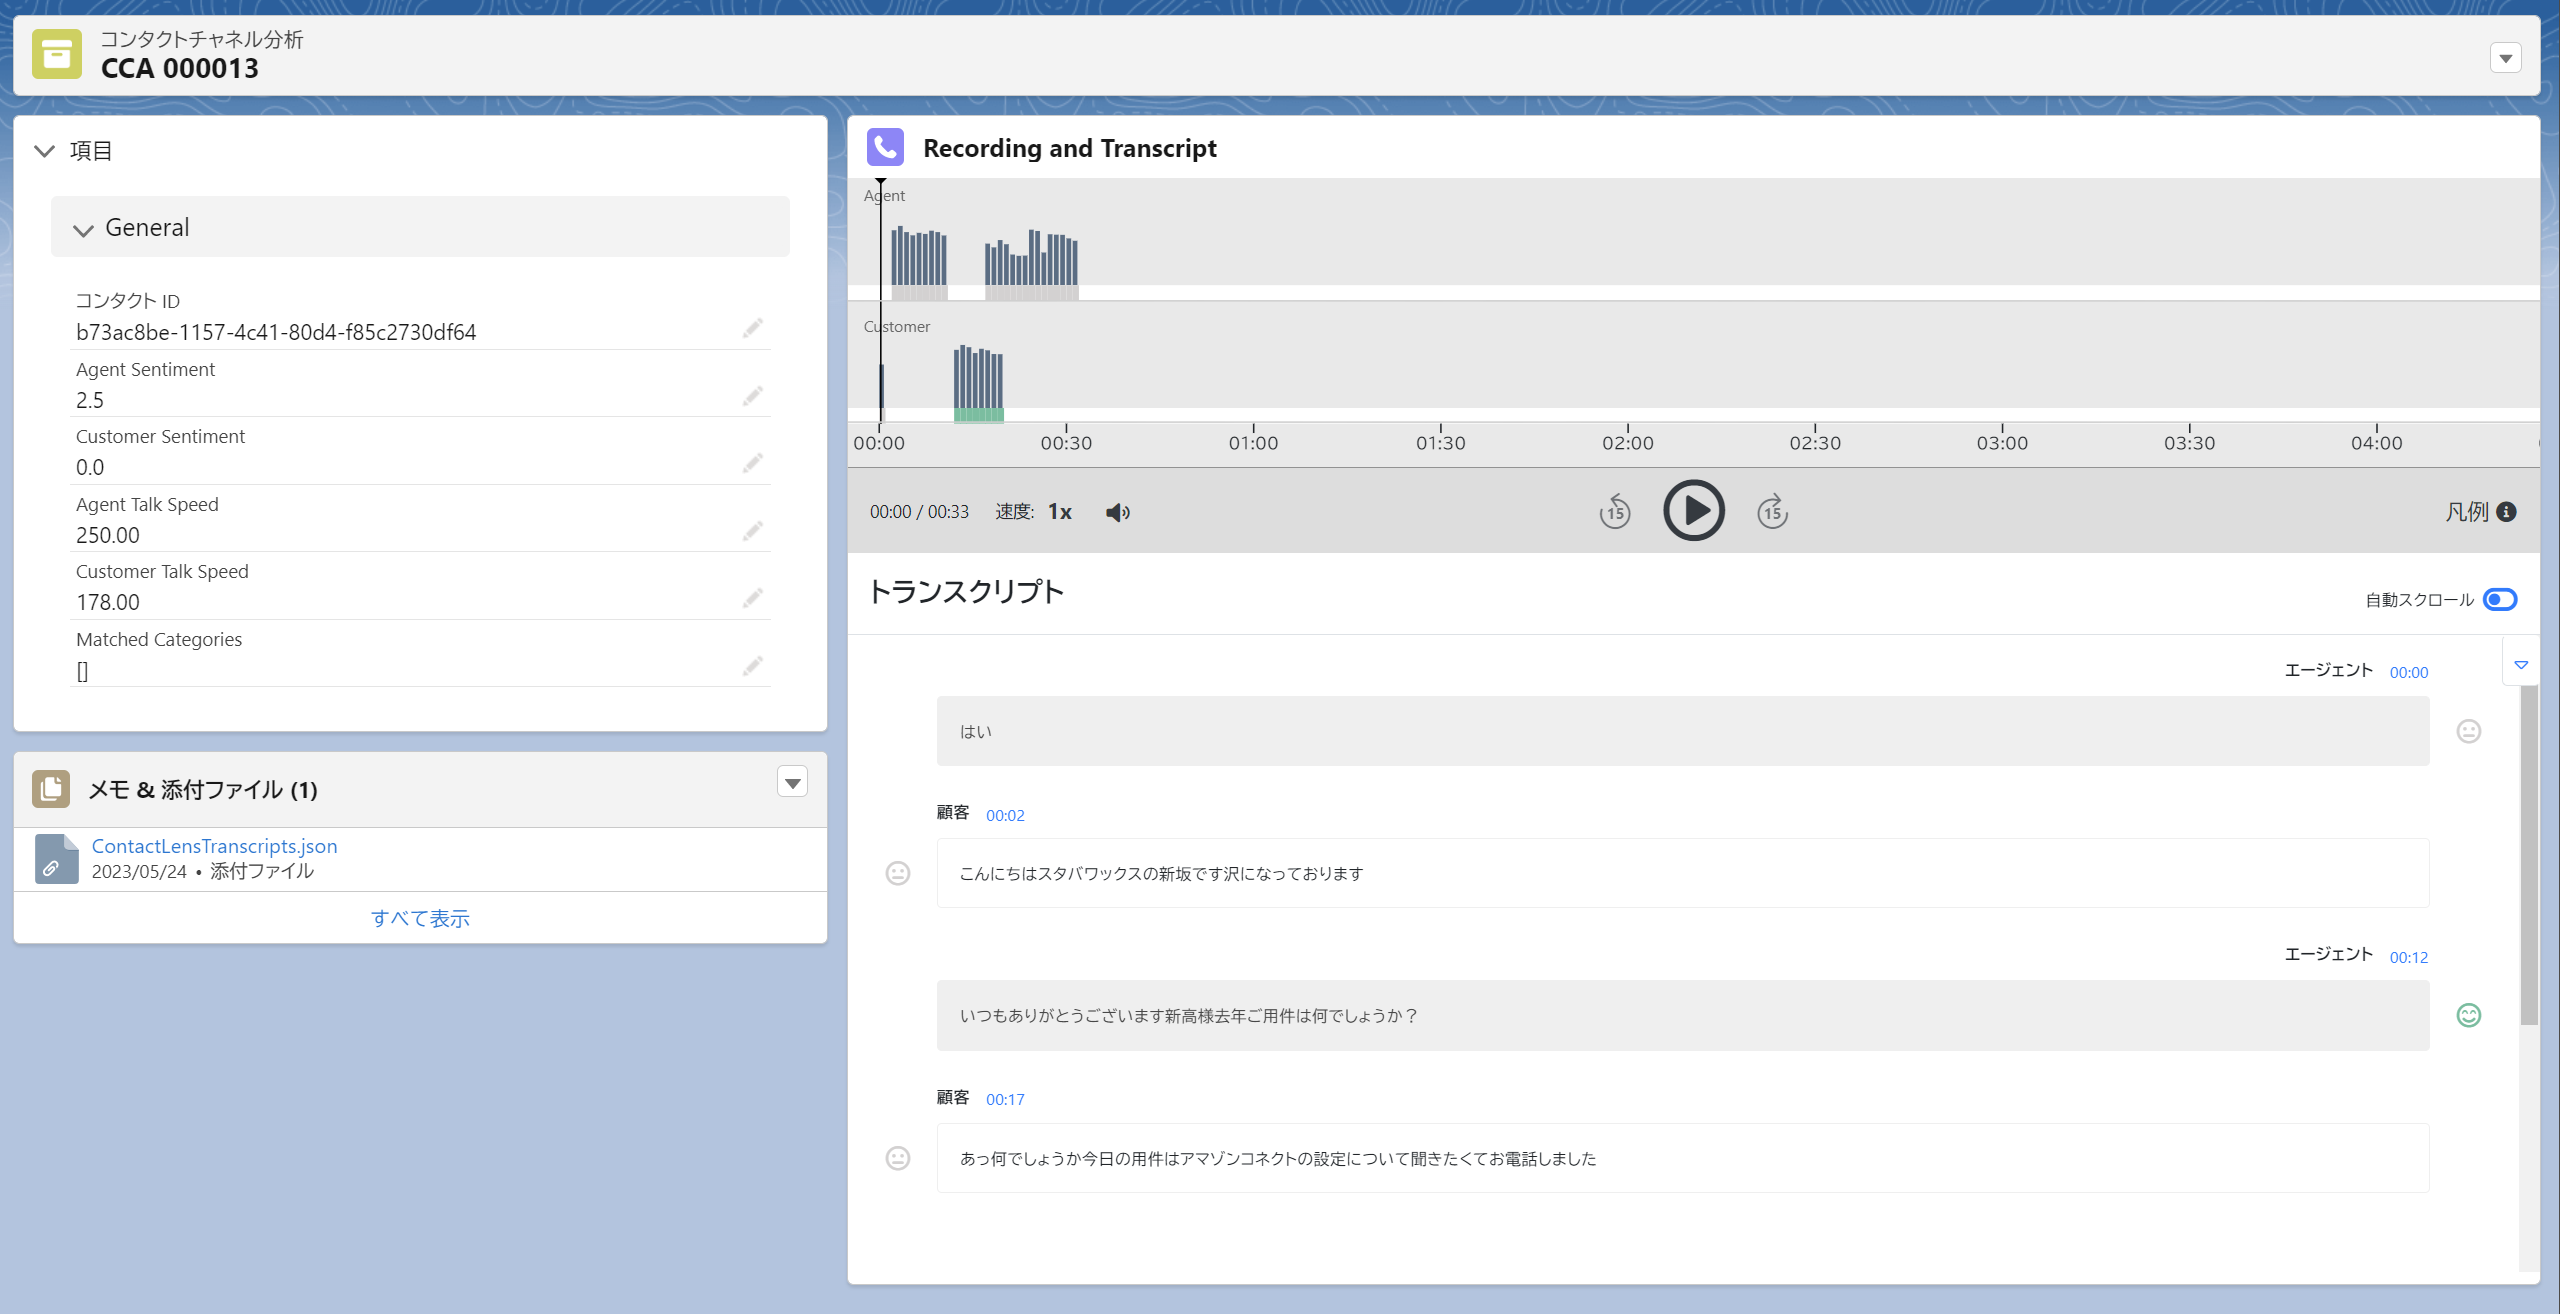Click first Agent waveform segment
Screen dimensions: 2560x1314
pos(919,258)
